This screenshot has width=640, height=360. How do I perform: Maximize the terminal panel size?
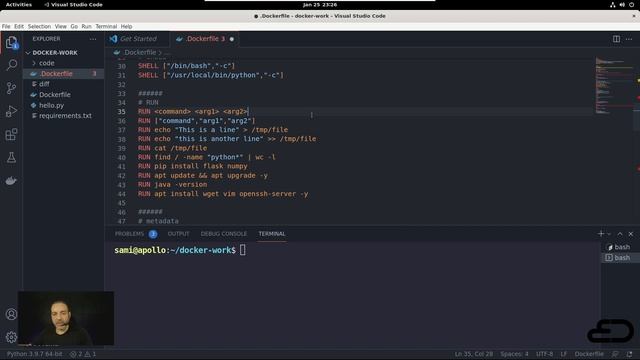click(620, 234)
